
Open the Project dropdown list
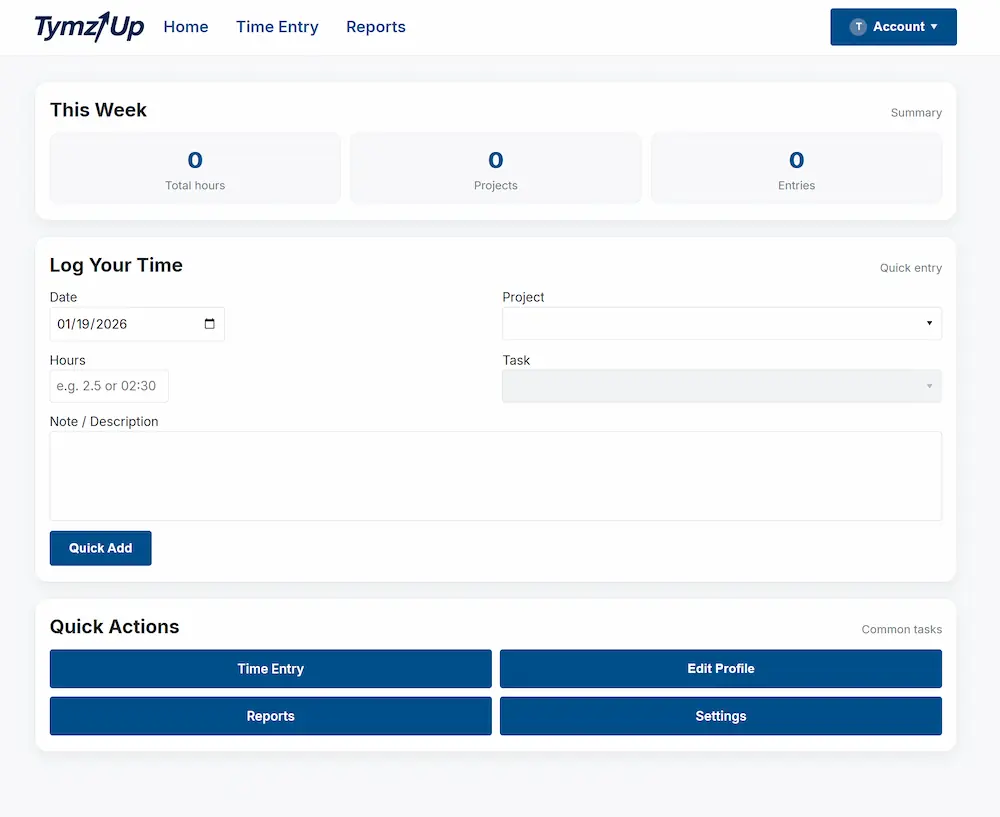coord(721,324)
